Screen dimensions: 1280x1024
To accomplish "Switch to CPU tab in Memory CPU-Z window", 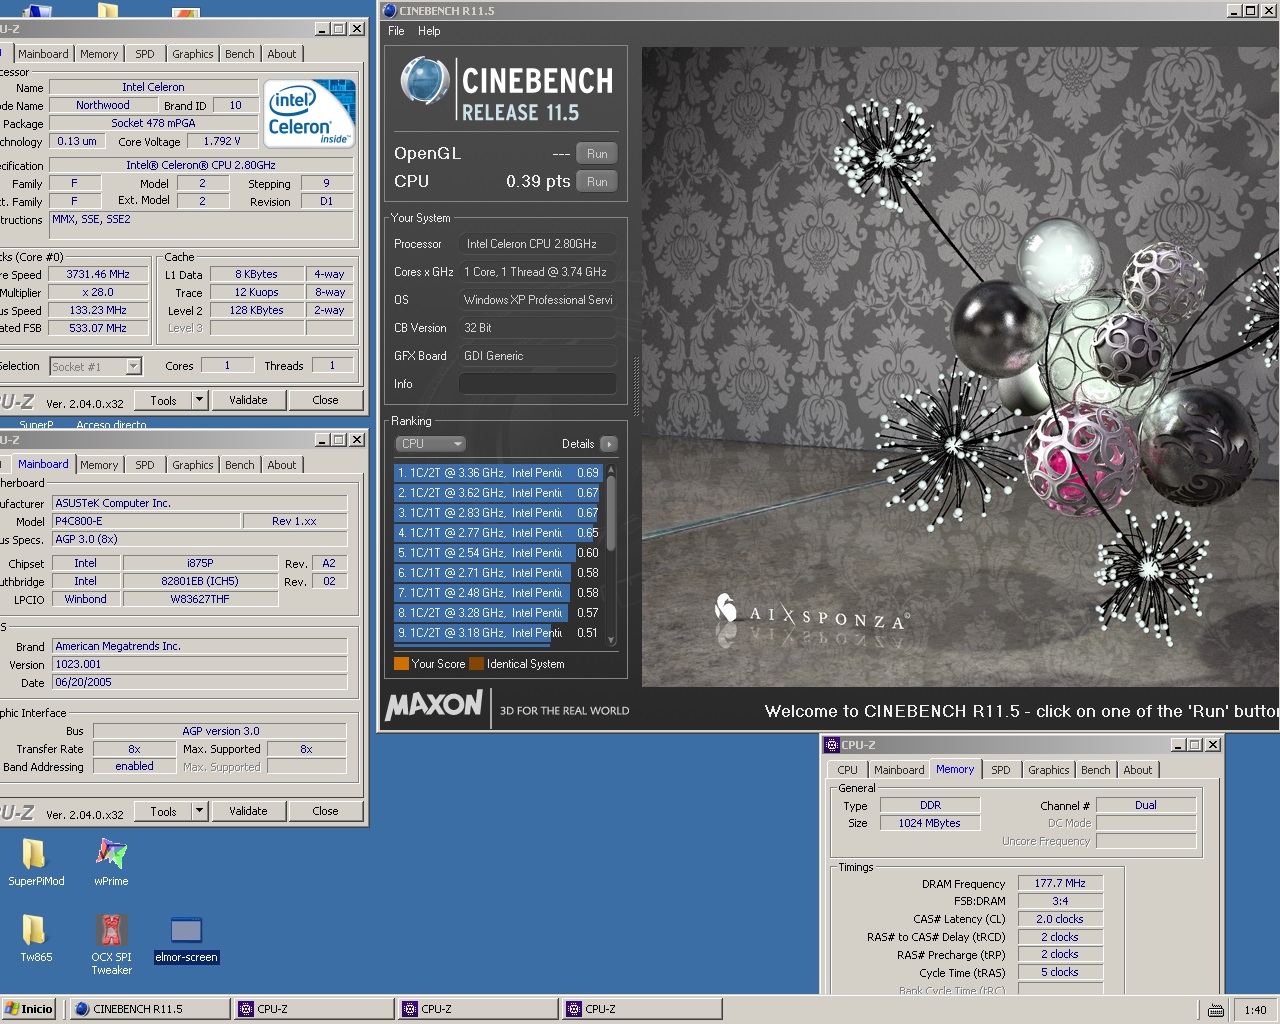I will (x=848, y=770).
